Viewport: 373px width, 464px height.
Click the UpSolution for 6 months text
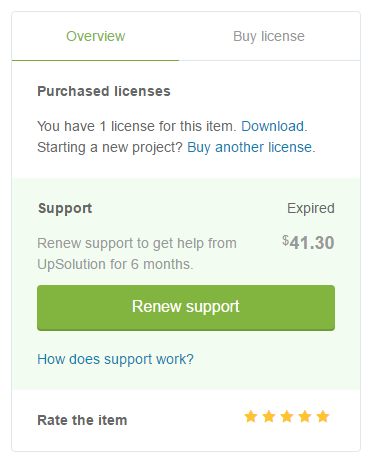tap(115, 264)
